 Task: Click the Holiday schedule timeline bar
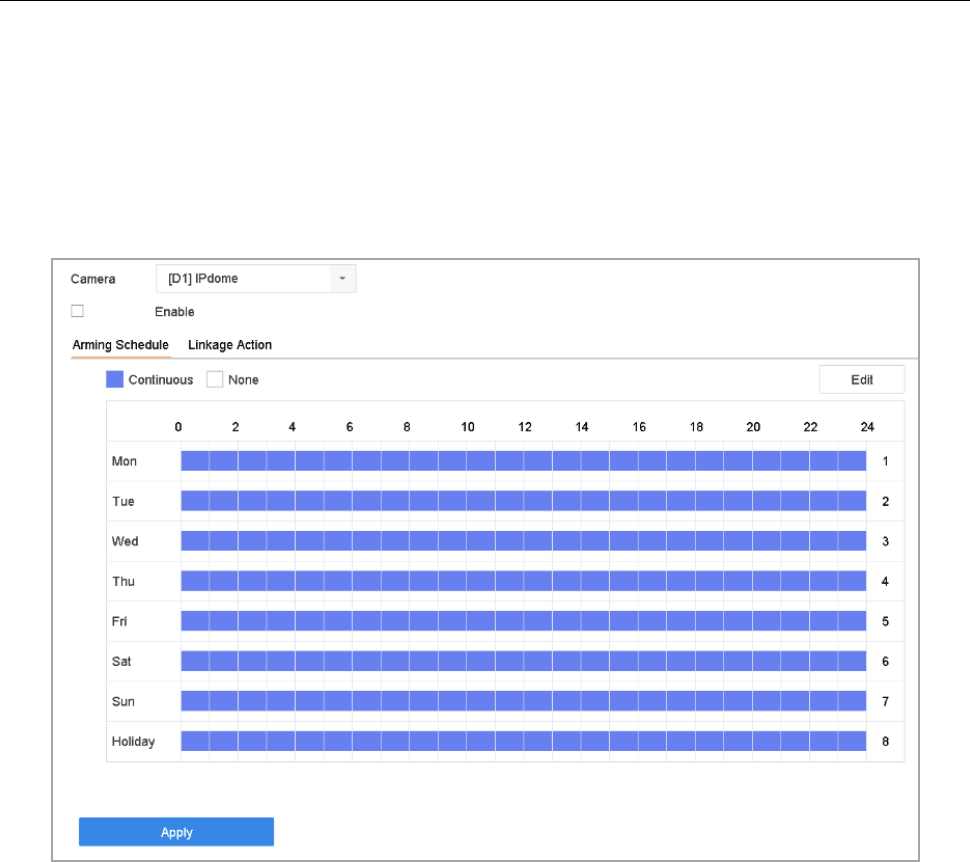tap(523, 741)
